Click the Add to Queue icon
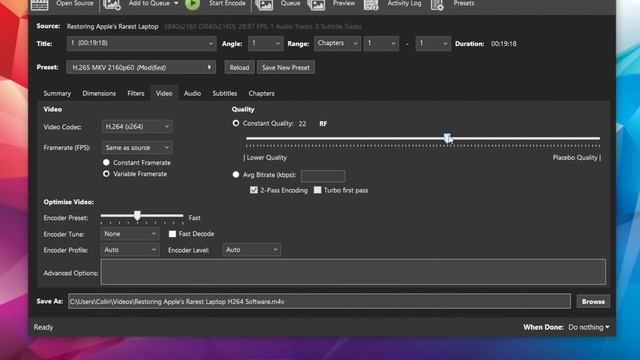 111,5
